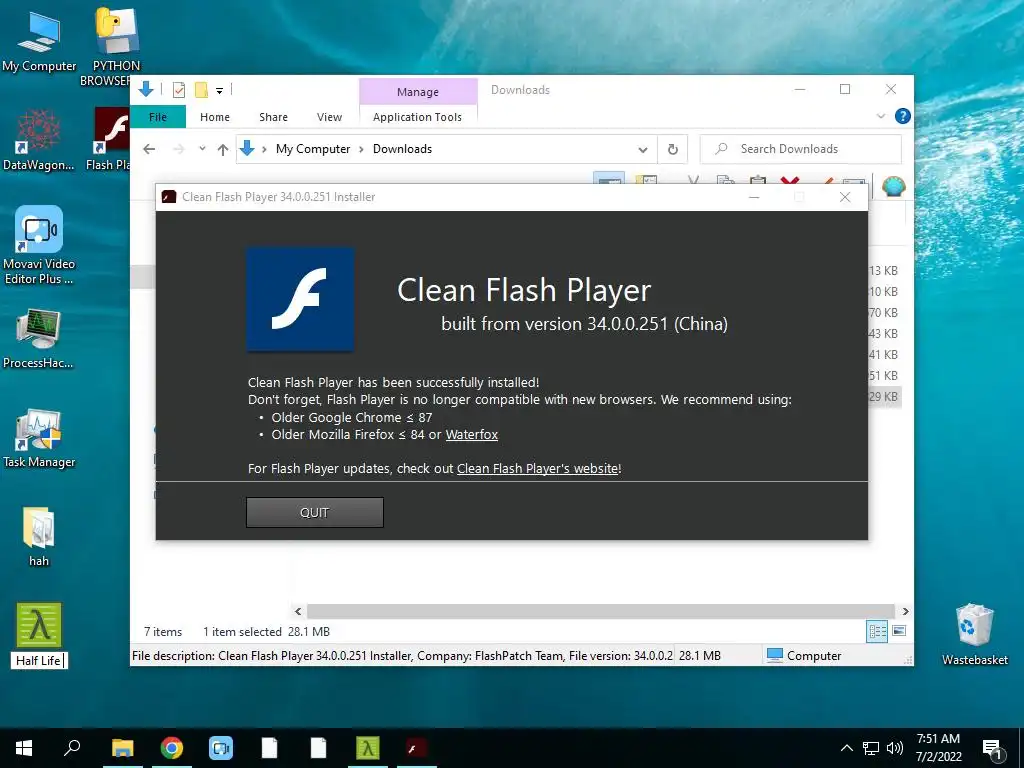The image size is (1024, 768).
Task: Launch Google Chrome from taskbar
Action: 171,748
